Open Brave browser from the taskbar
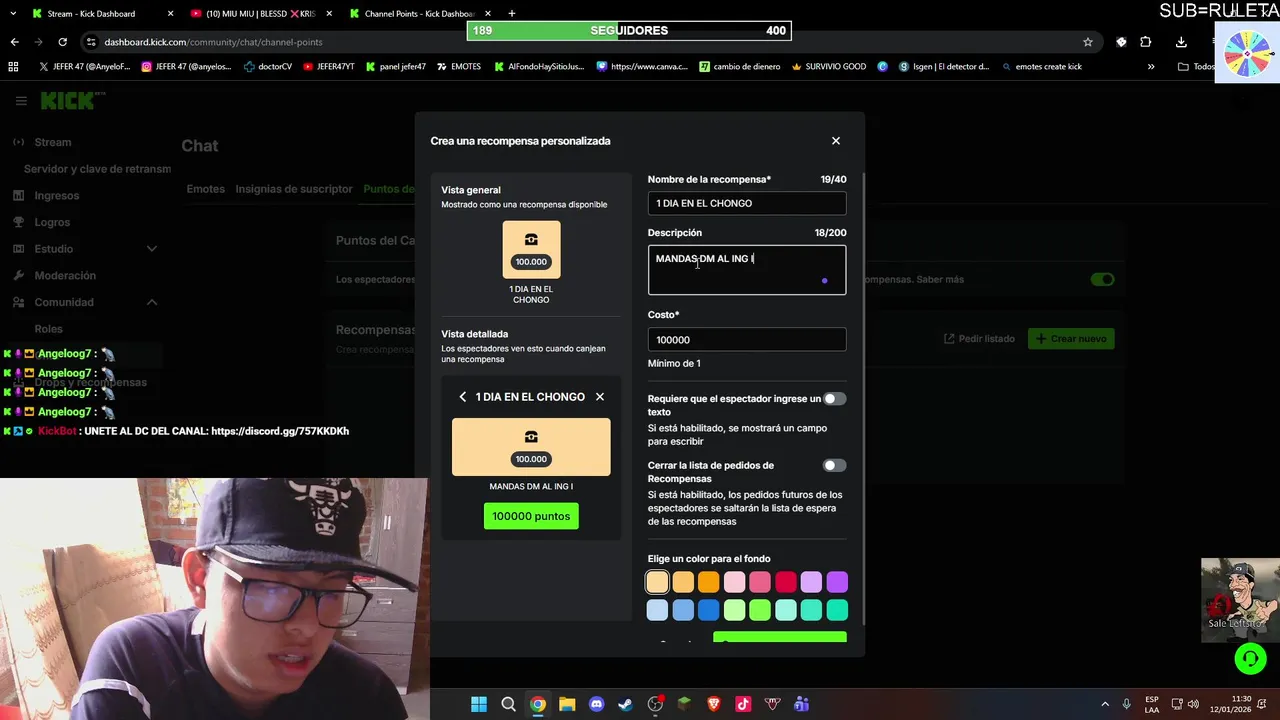Viewport: 1280px width, 720px height. [714, 704]
